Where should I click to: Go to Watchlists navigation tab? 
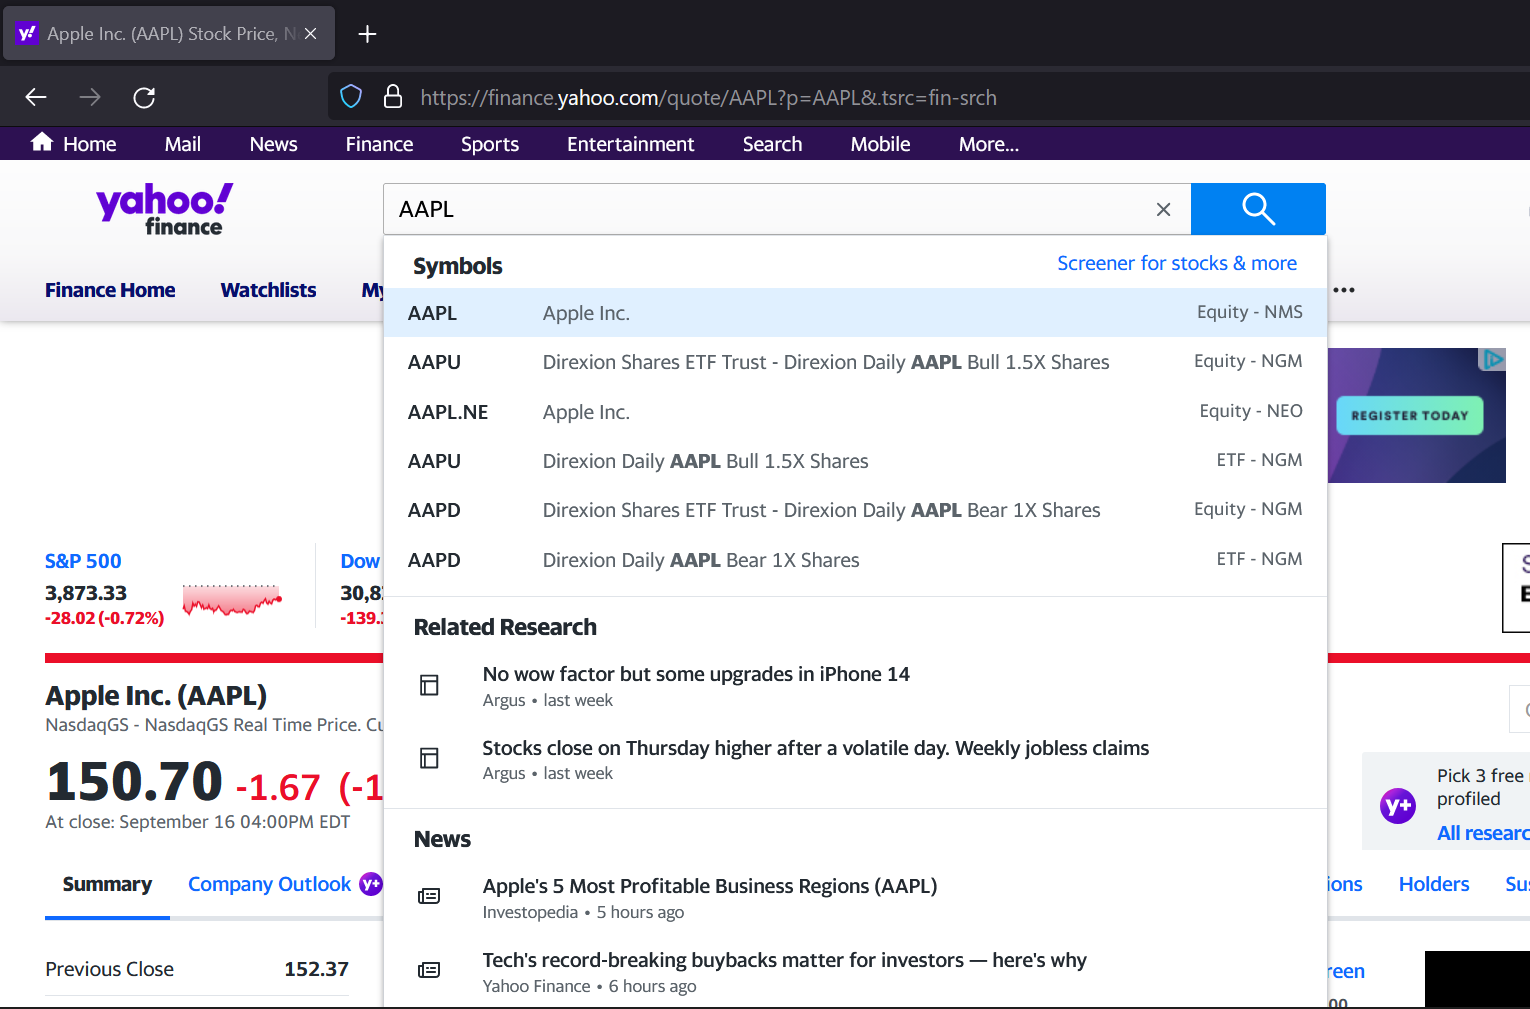pyautogui.click(x=268, y=290)
